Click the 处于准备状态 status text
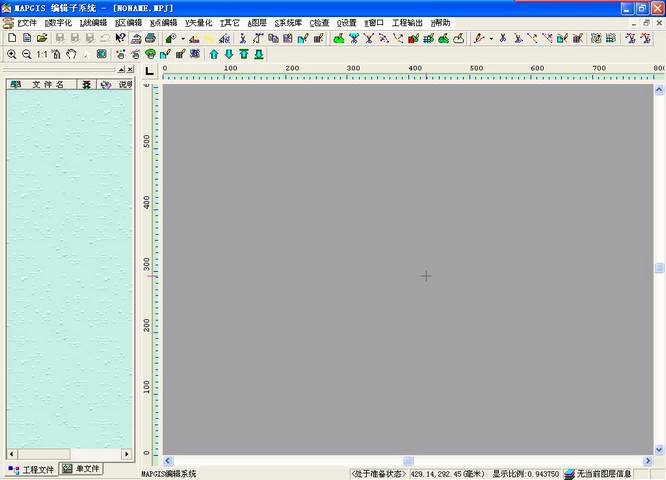Viewport: 666px width, 480px height. [x=378, y=474]
